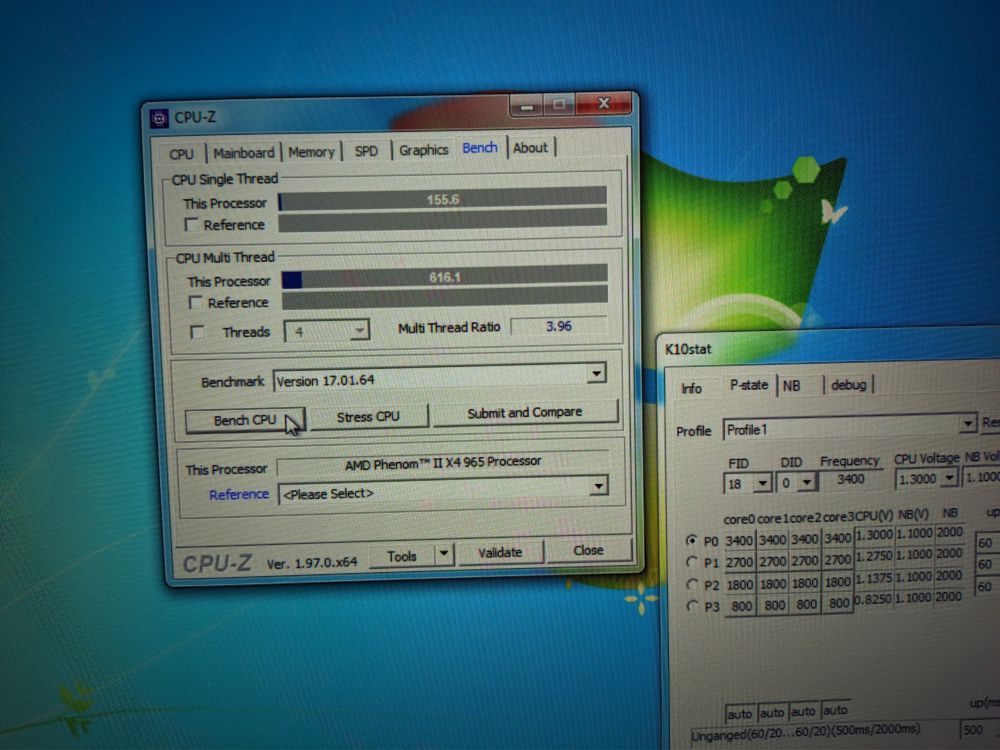
Task: Click P0 core0 cell 3400
Action: [x=739, y=541]
